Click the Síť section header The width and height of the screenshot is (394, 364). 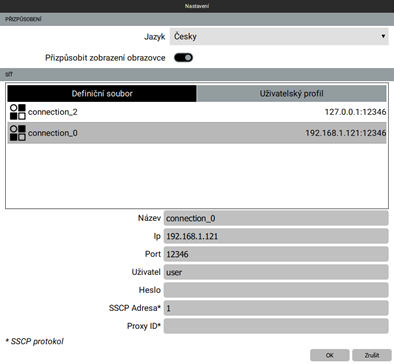(197, 74)
